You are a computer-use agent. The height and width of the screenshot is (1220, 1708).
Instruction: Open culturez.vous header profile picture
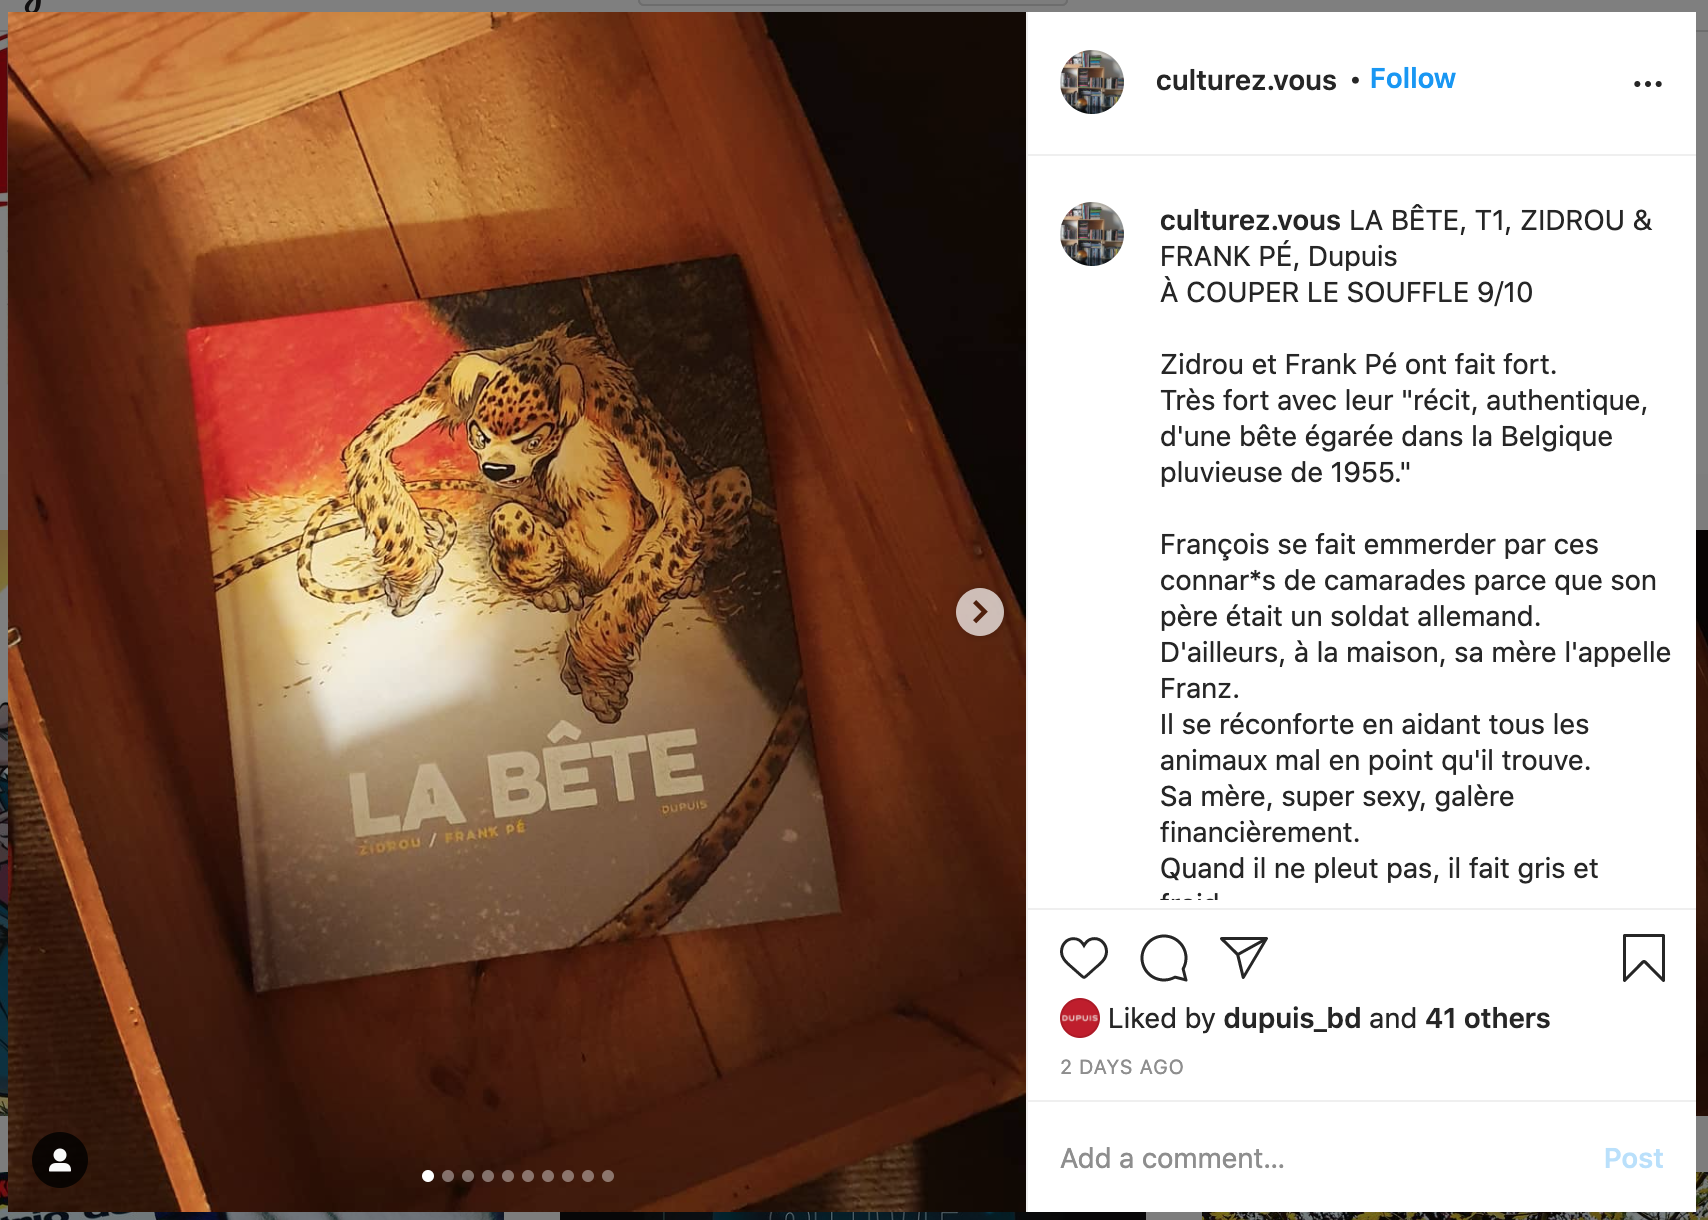pyautogui.click(x=1092, y=82)
